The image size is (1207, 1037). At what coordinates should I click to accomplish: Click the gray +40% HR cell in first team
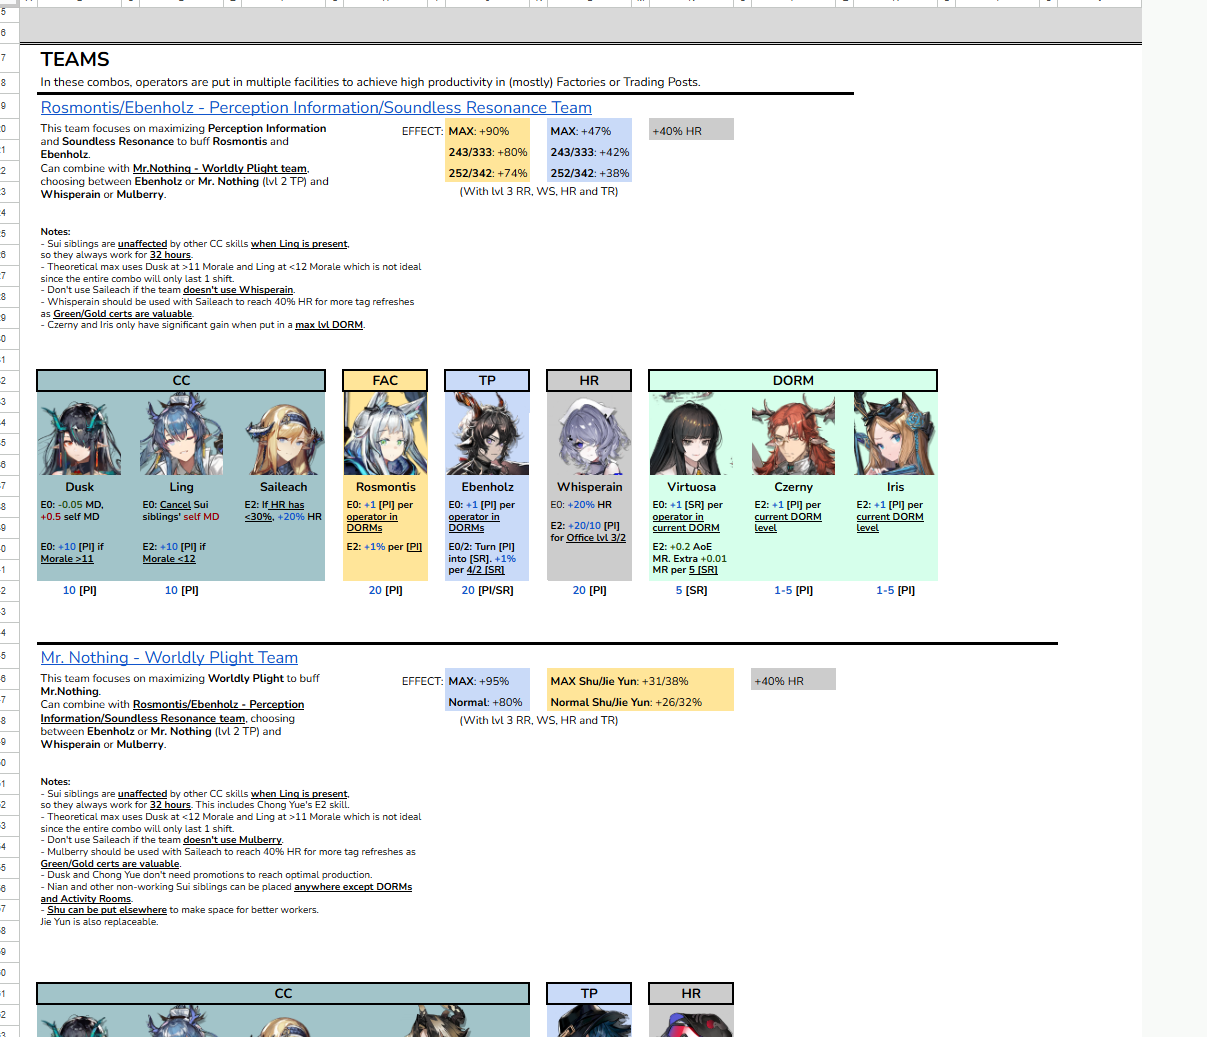691,131
